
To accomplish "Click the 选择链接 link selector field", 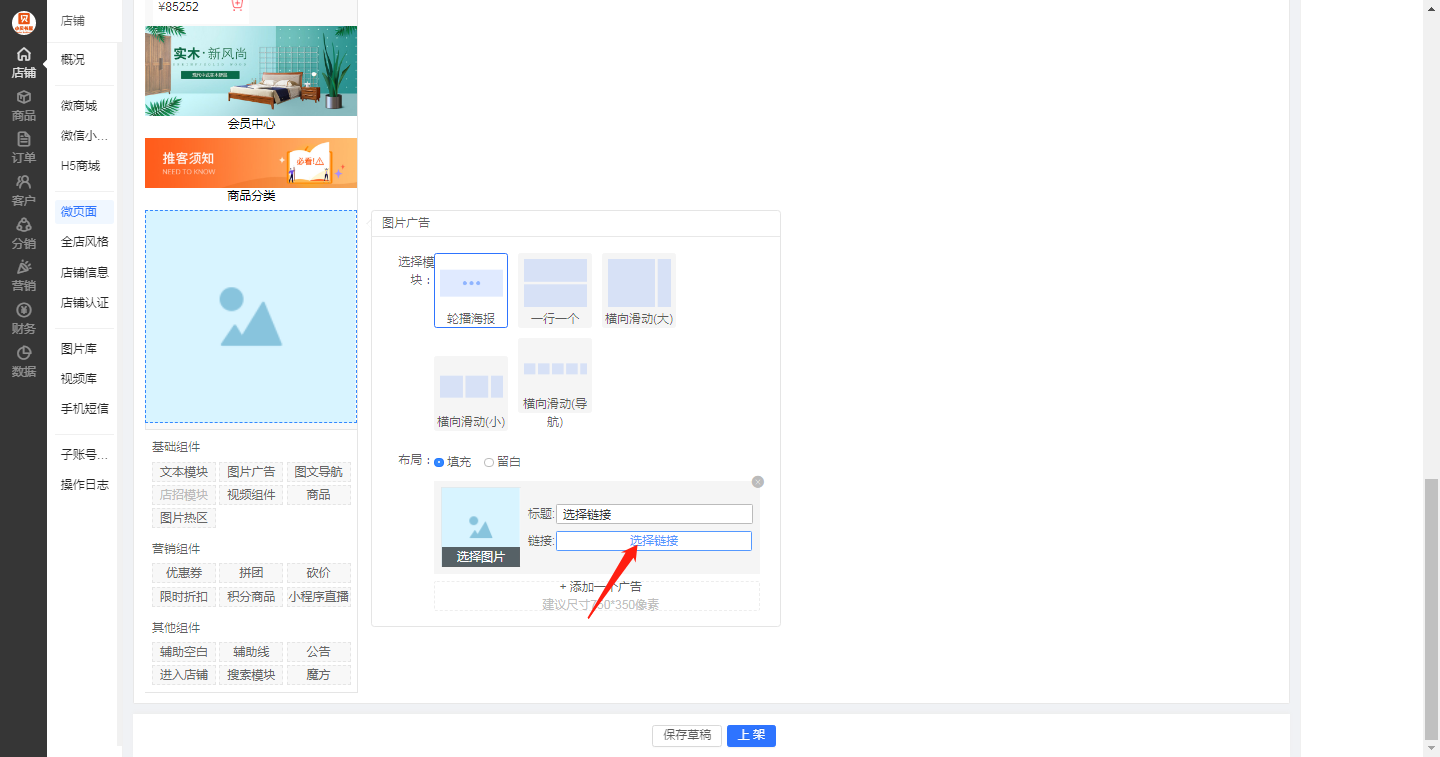I will [653, 541].
